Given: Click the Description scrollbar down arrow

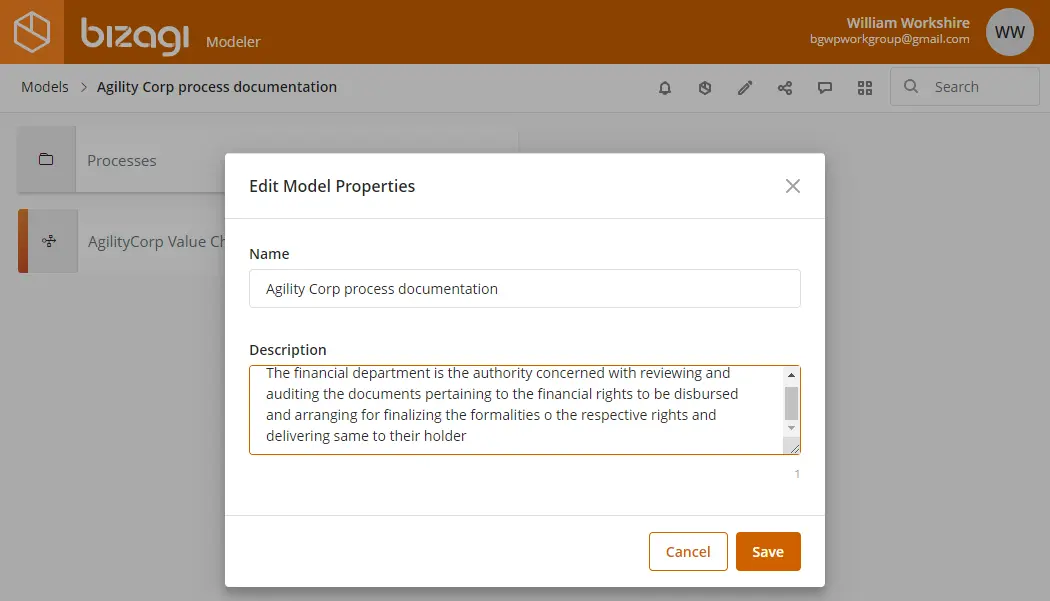Looking at the screenshot, I should [792, 427].
